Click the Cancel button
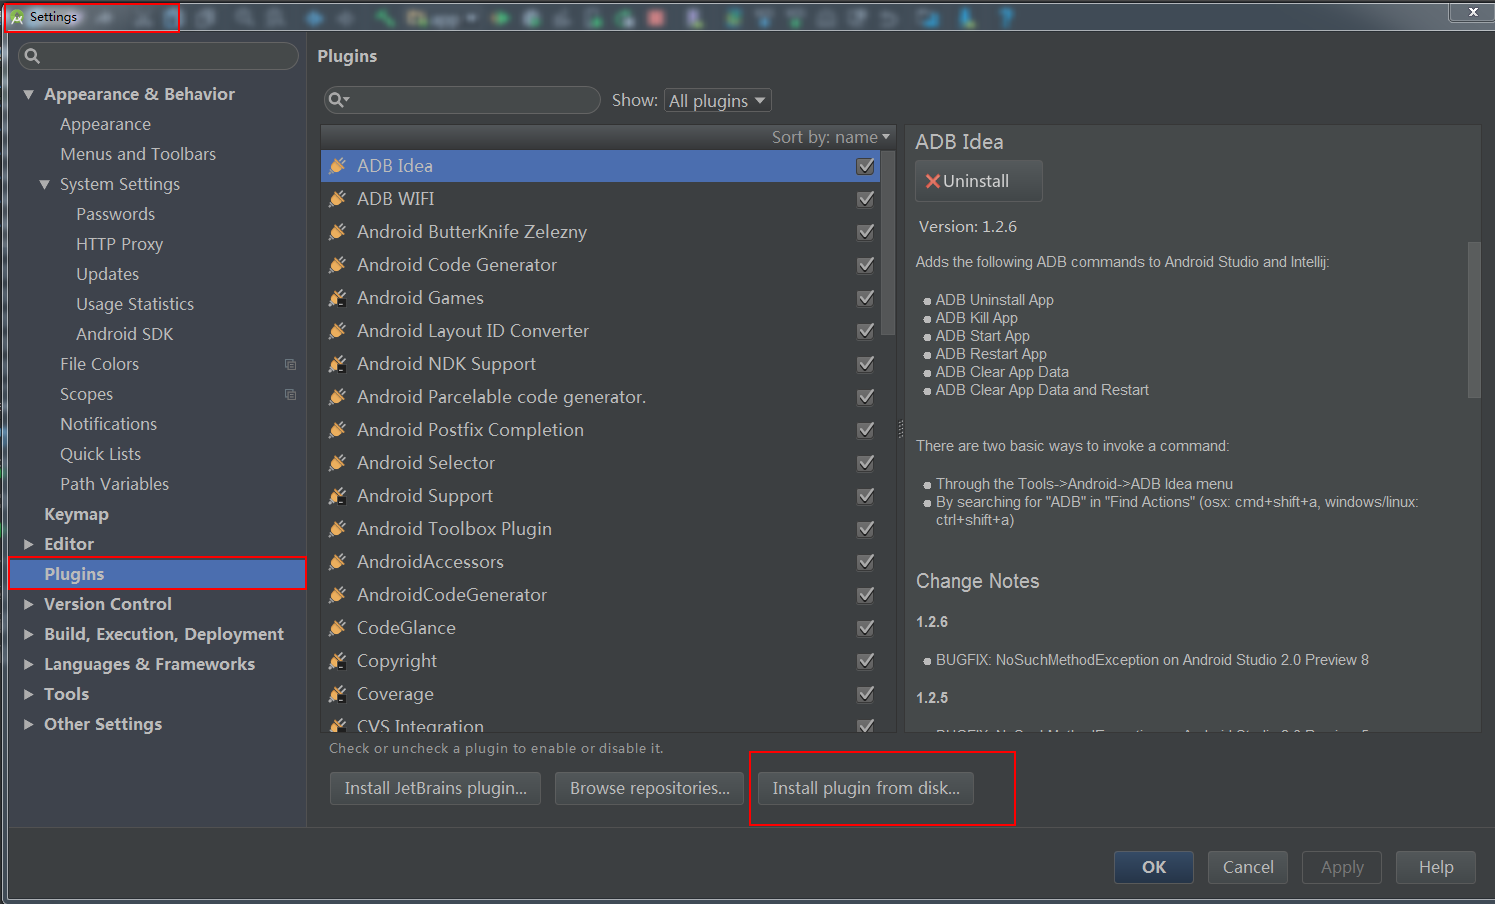1495x904 pixels. pos(1248,867)
